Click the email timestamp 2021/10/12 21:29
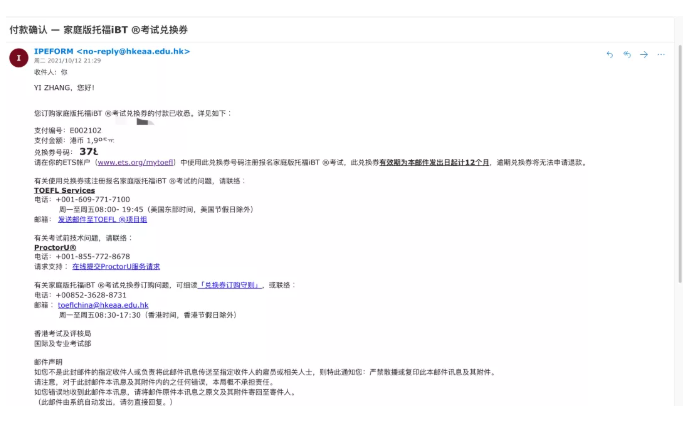The height and width of the screenshot is (443, 690). (x=65, y=61)
